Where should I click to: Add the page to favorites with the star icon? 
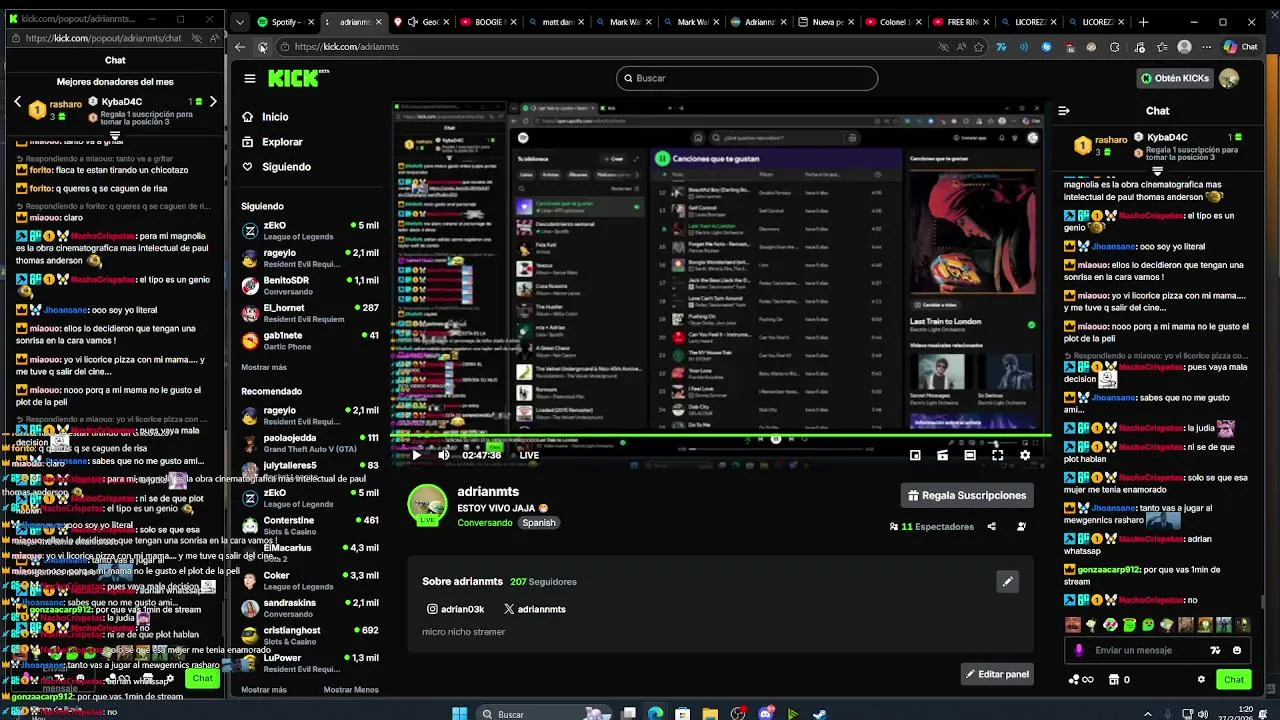[x=979, y=47]
